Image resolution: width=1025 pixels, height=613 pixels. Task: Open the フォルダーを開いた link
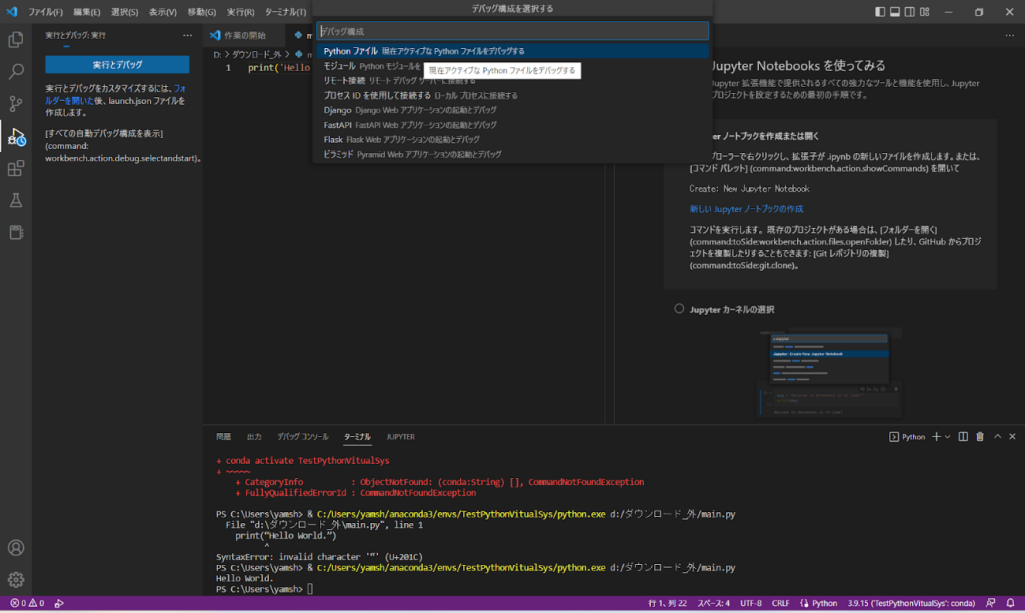point(115,95)
